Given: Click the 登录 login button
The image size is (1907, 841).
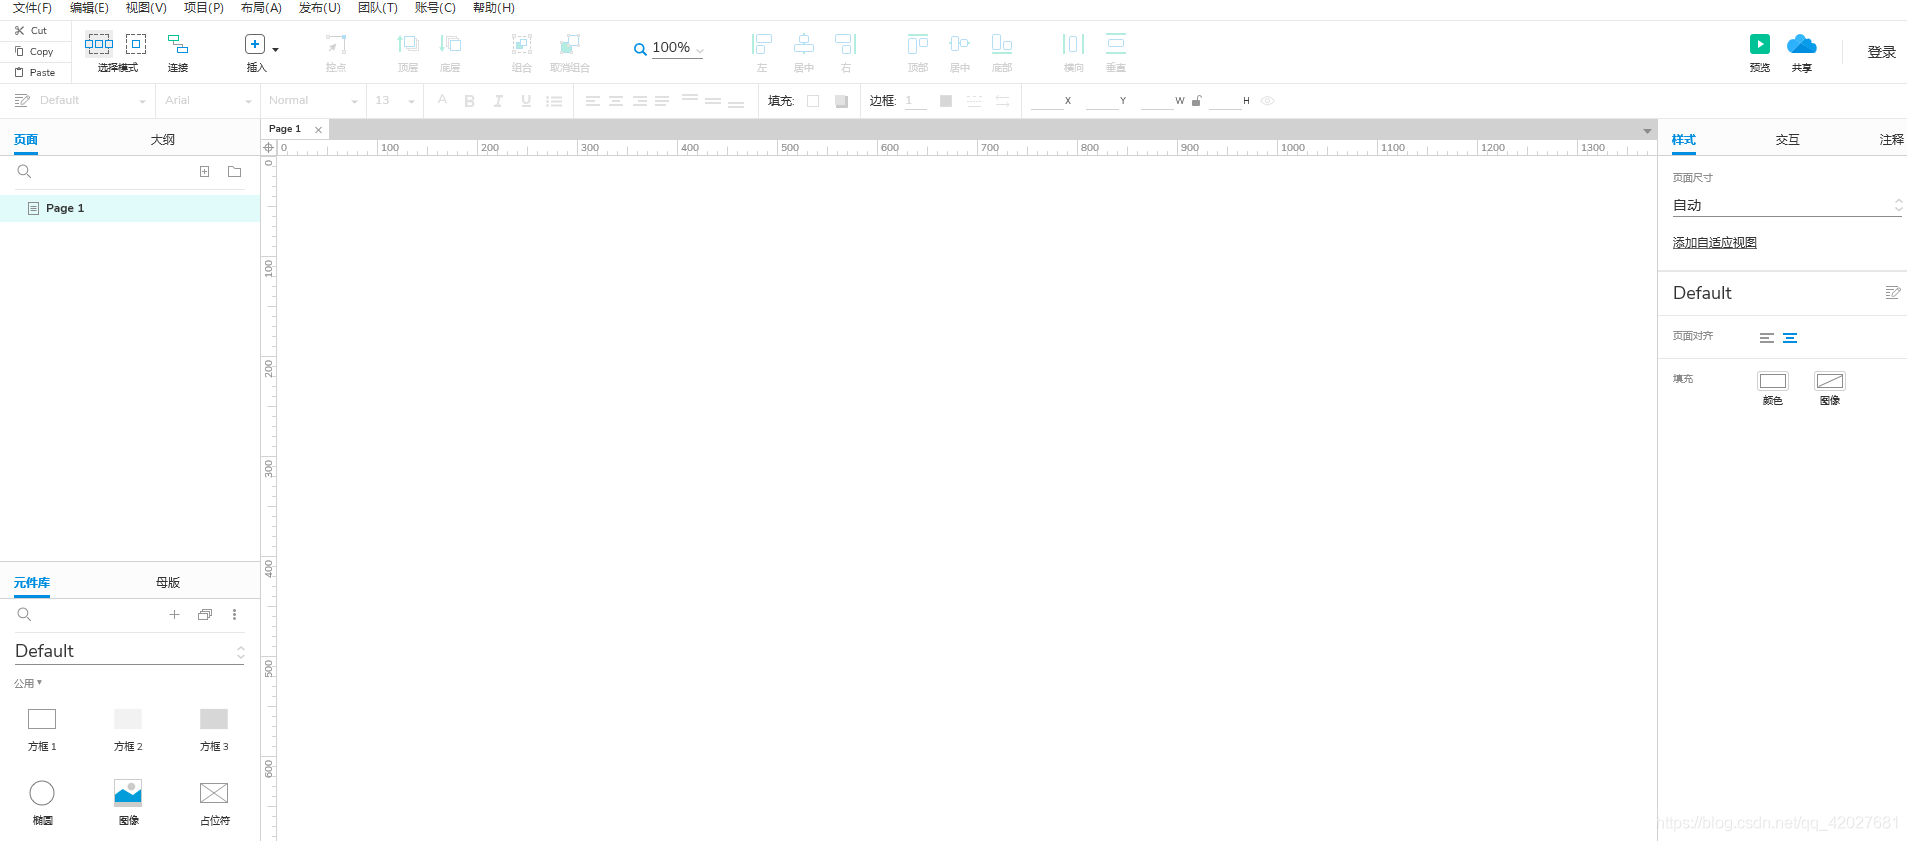Looking at the screenshot, I should coord(1882,52).
